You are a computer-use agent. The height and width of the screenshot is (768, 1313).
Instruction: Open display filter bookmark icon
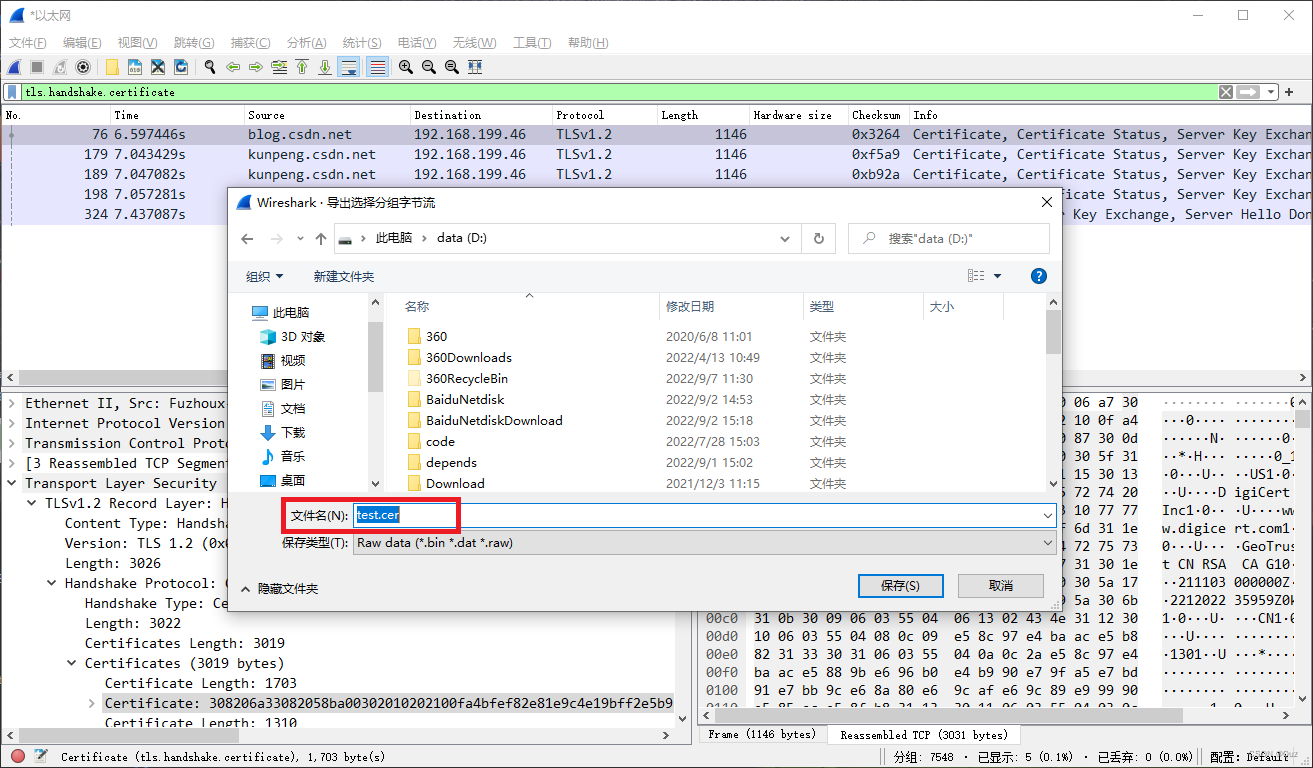(x=13, y=92)
